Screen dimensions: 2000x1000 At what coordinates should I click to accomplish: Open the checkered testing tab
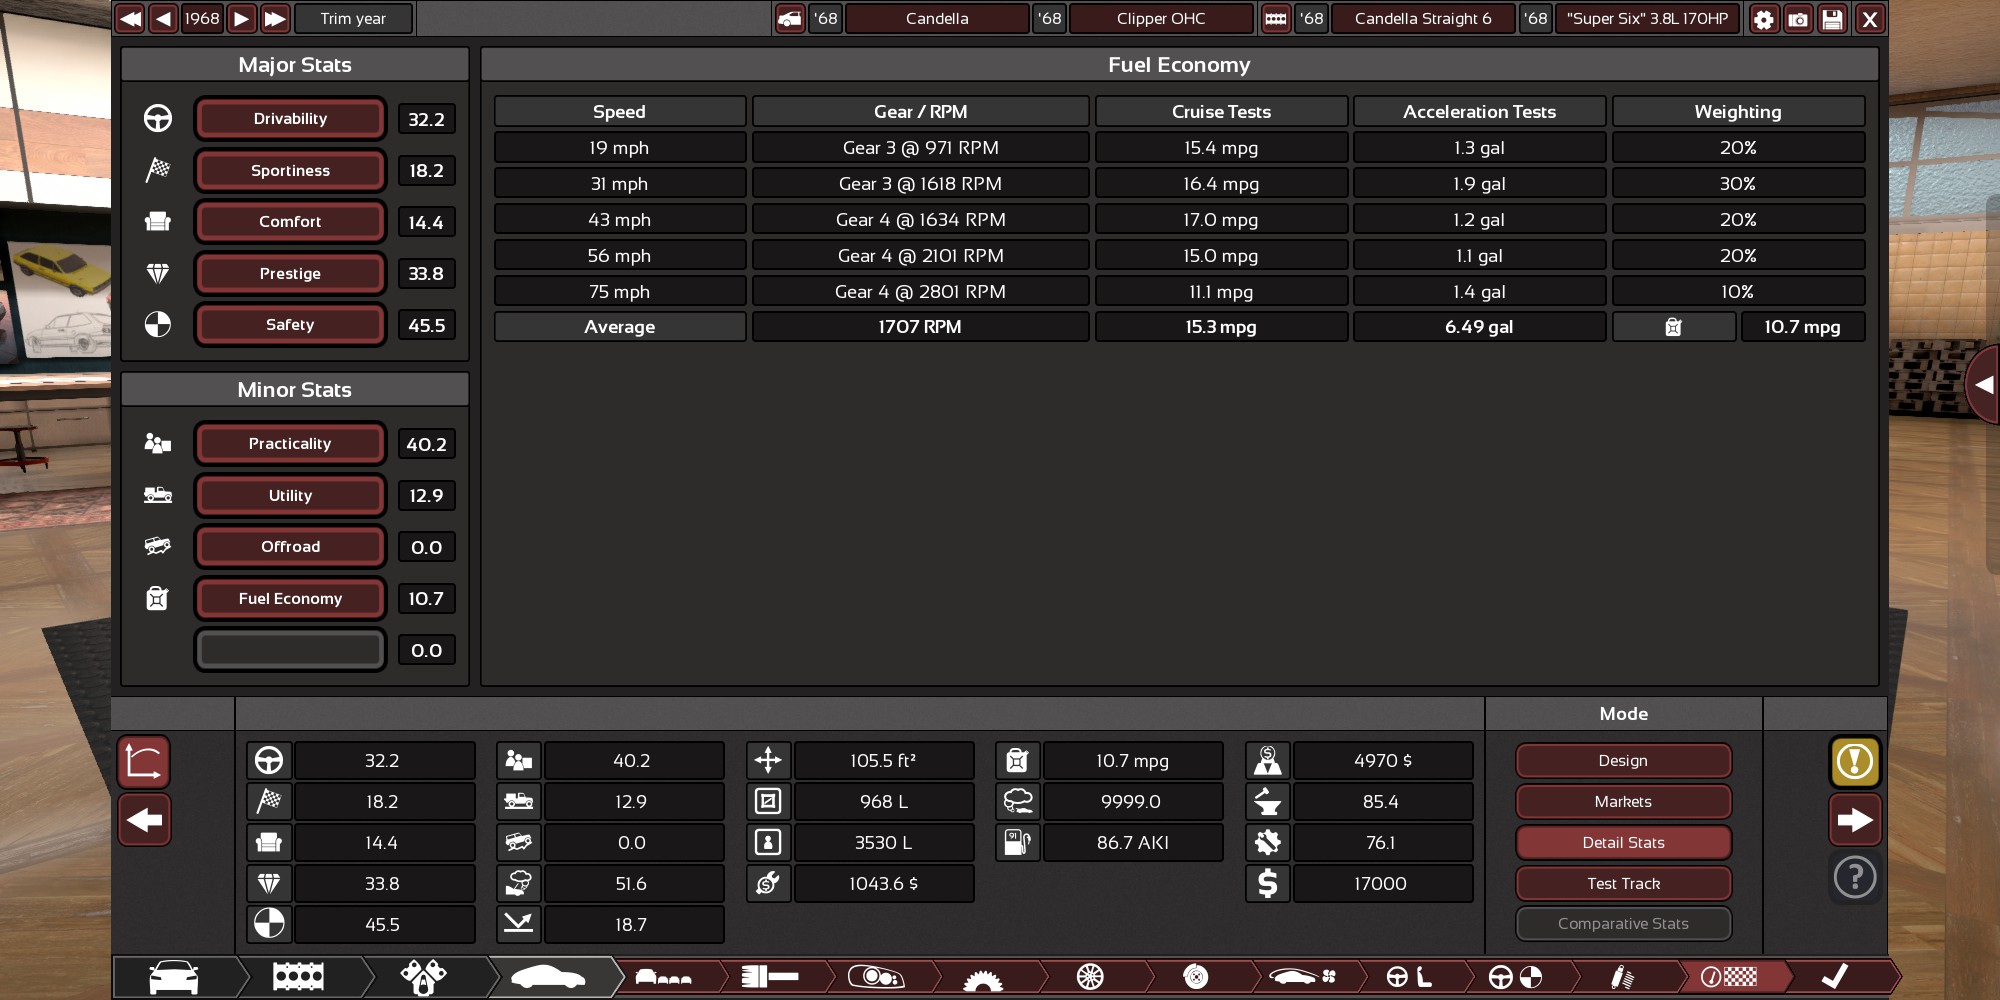tap(1729, 977)
